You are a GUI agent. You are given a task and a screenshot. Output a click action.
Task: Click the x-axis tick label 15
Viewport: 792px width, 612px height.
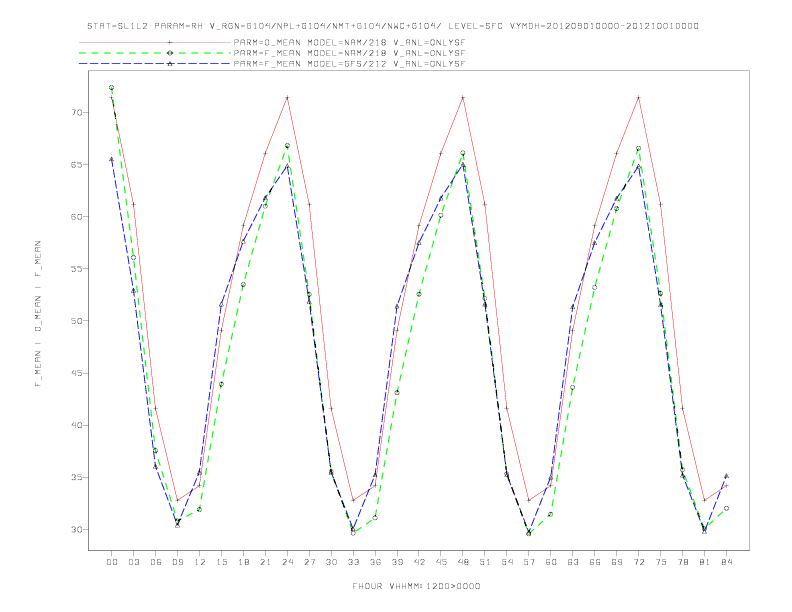tap(221, 562)
